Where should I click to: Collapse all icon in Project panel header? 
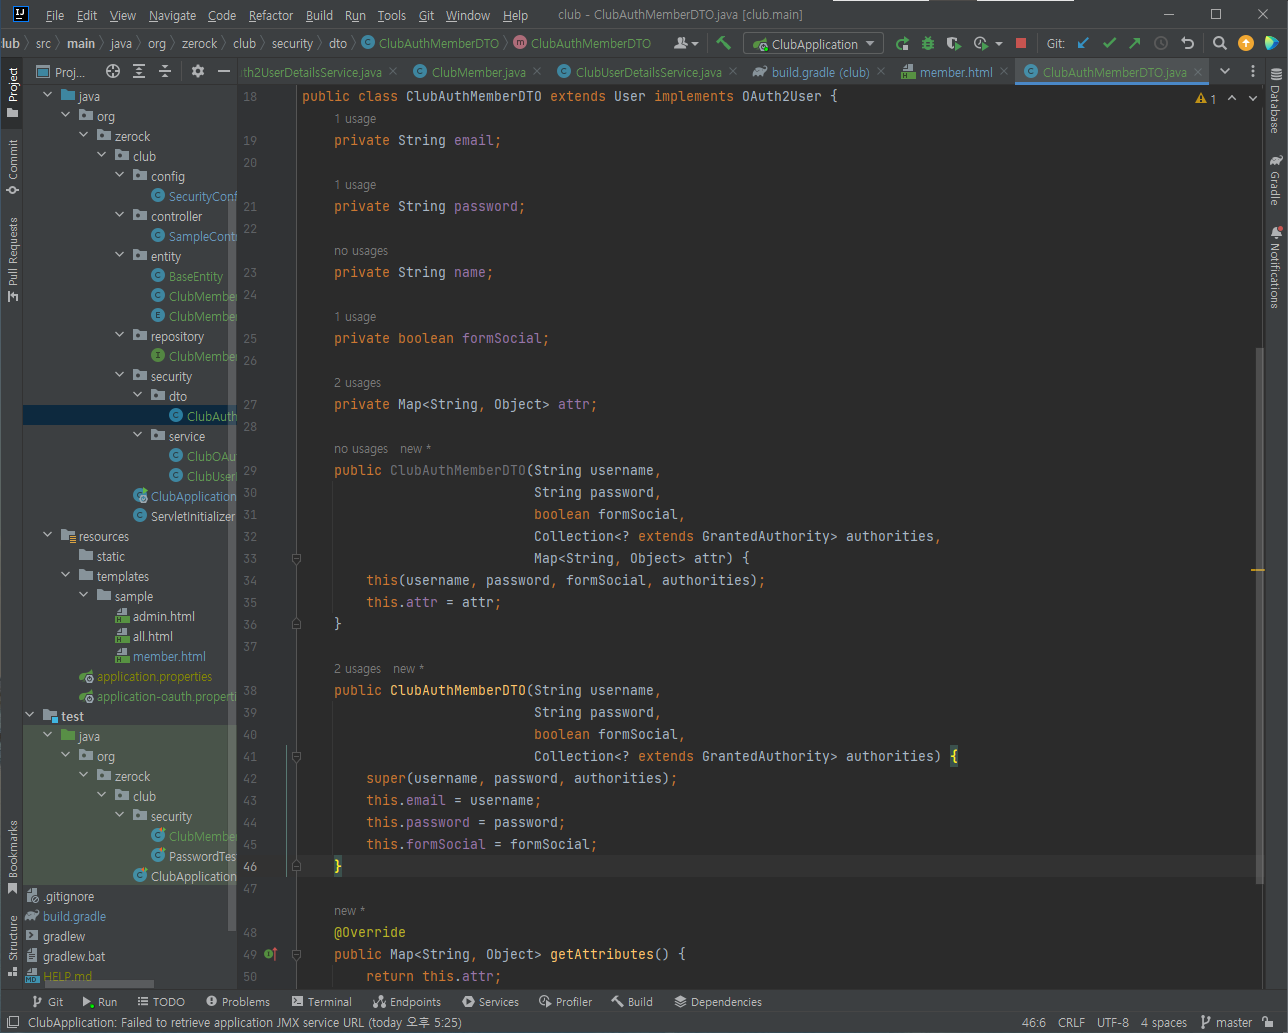(x=165, y=71)
